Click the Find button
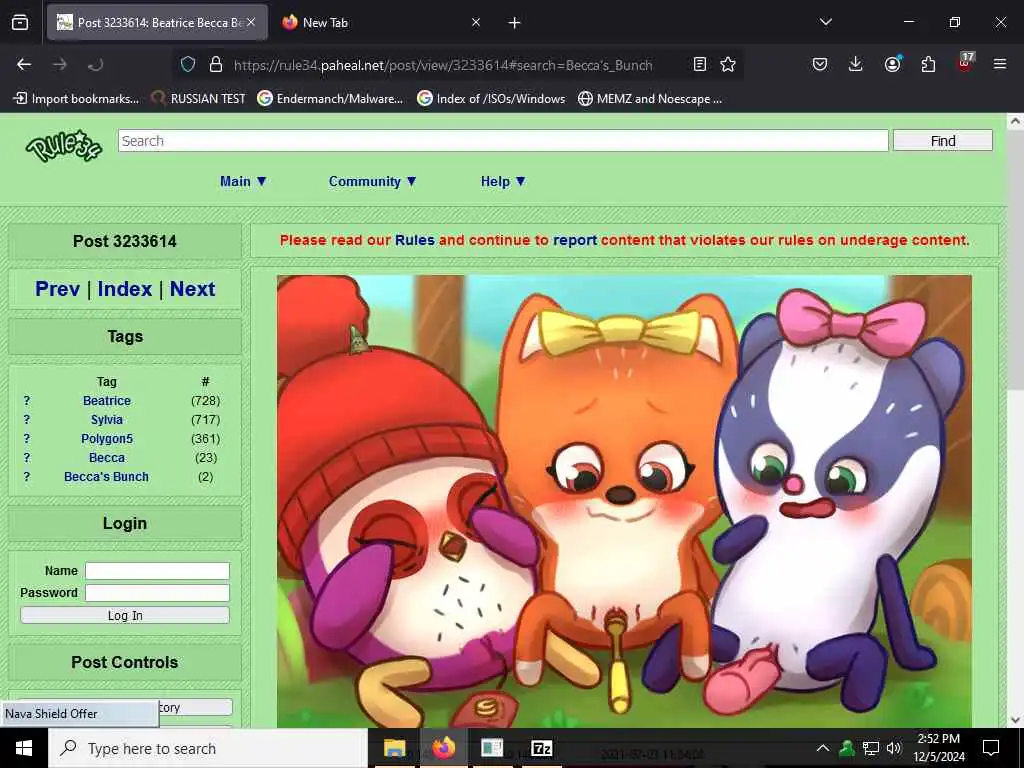1024x768 pixels. point(942,140)
